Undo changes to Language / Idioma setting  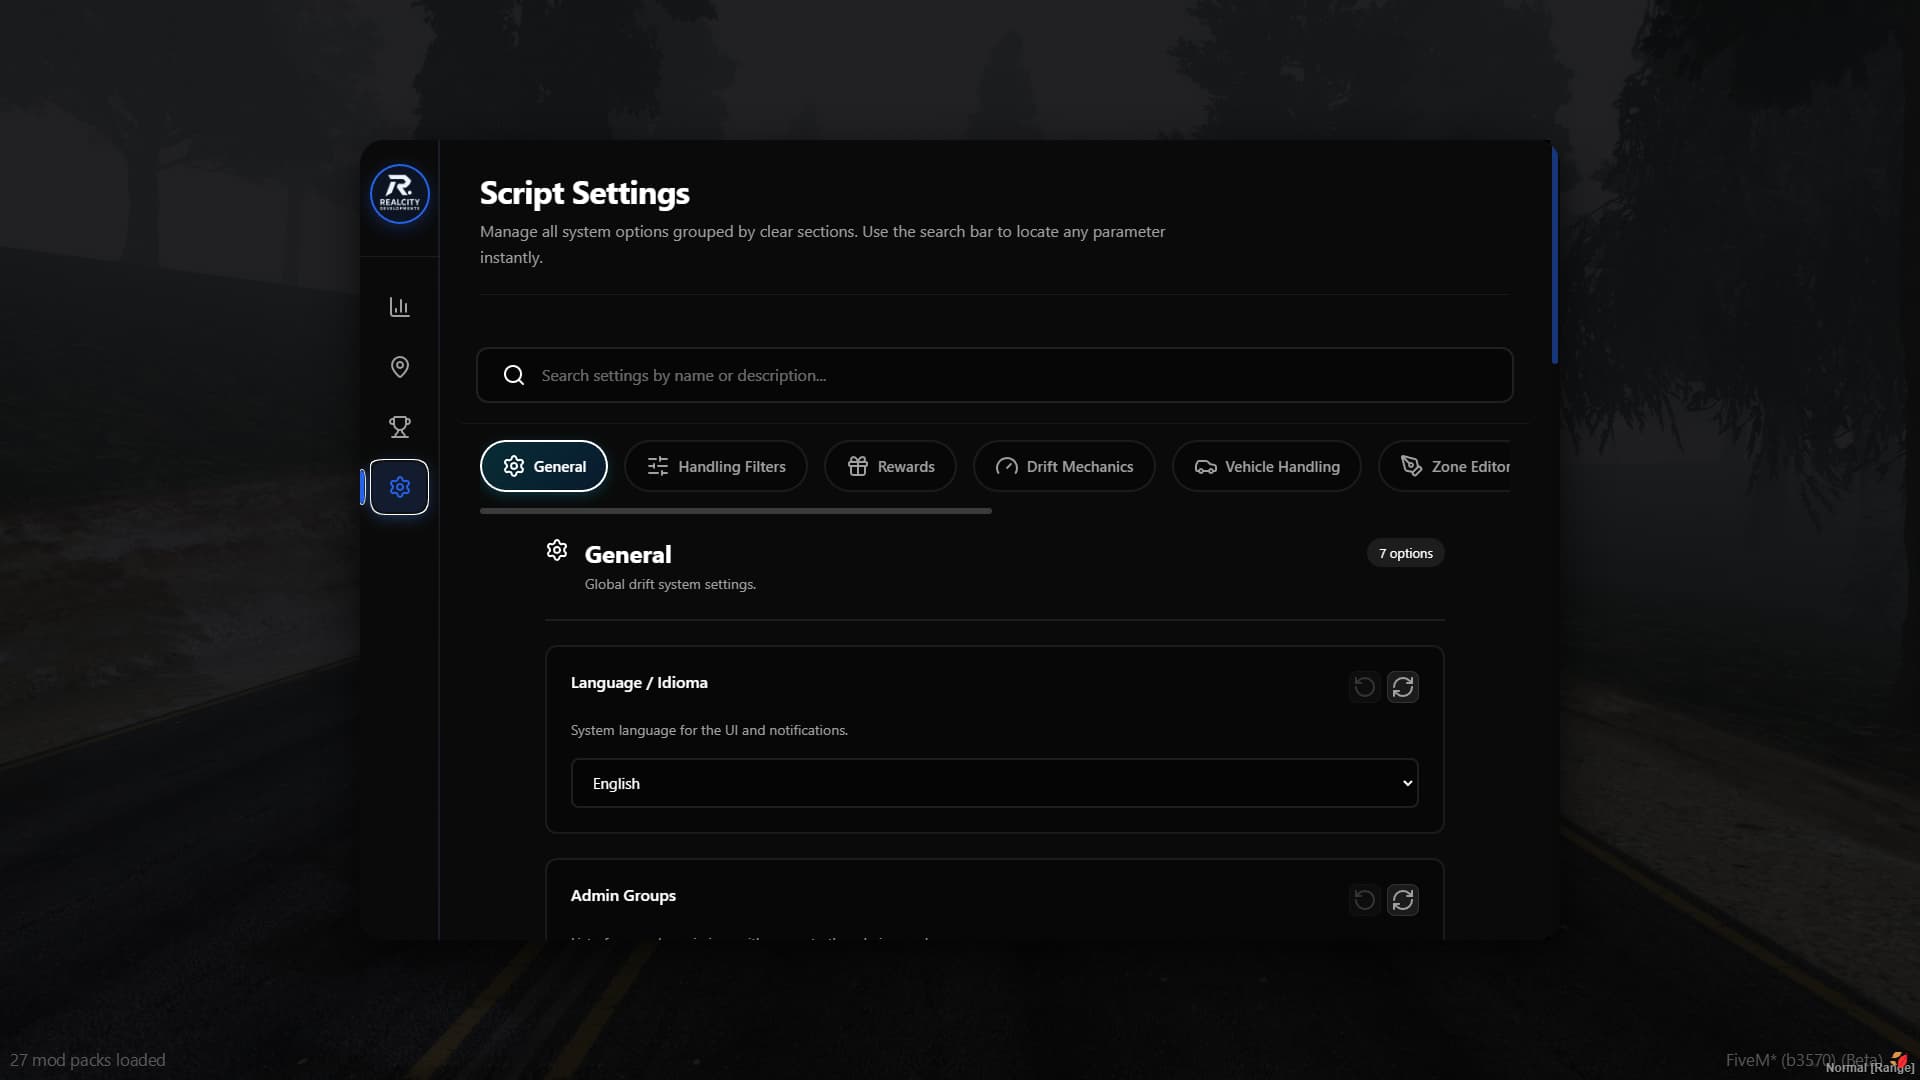pos(1364,687)
